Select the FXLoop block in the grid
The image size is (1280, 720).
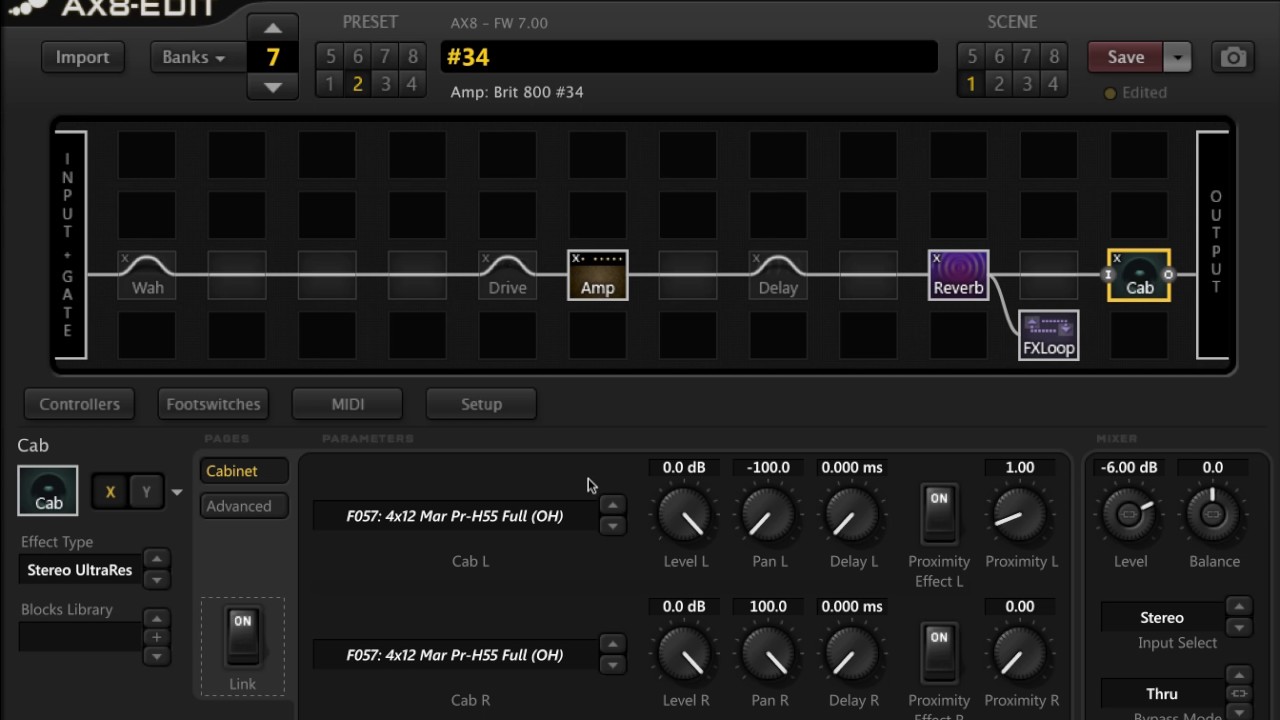(x=1048, y=335)
